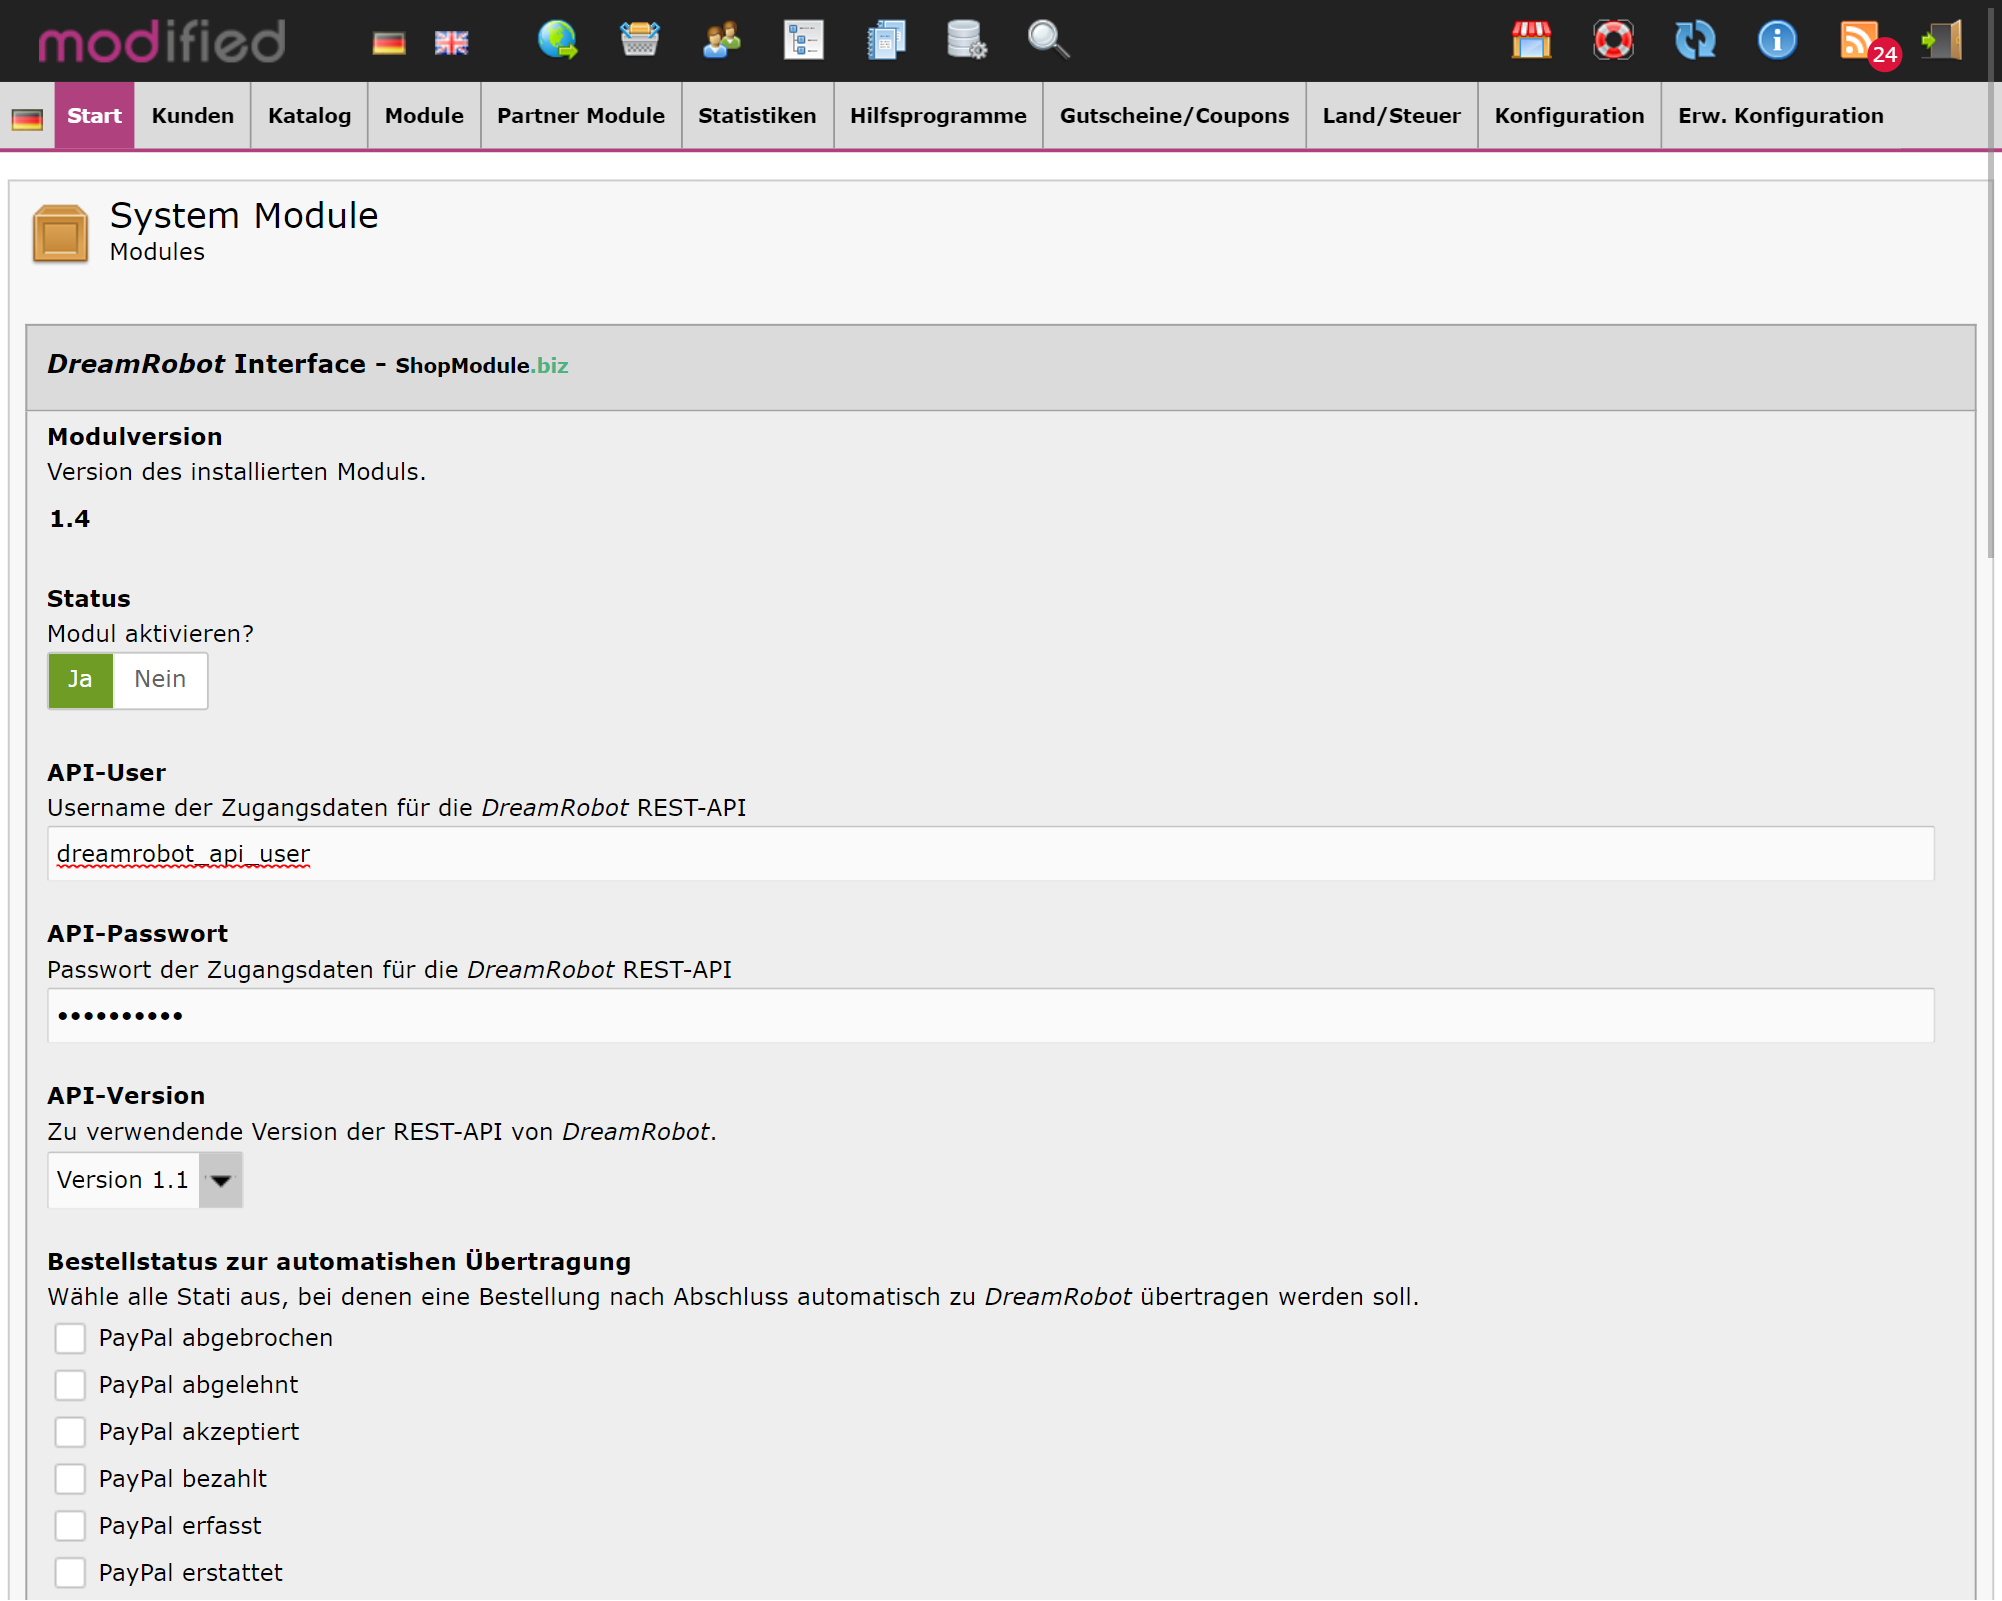This screenshot has height=1601, width=2002.
Task: Switch to the Partner Module tab
Action: tap(581, 115)
